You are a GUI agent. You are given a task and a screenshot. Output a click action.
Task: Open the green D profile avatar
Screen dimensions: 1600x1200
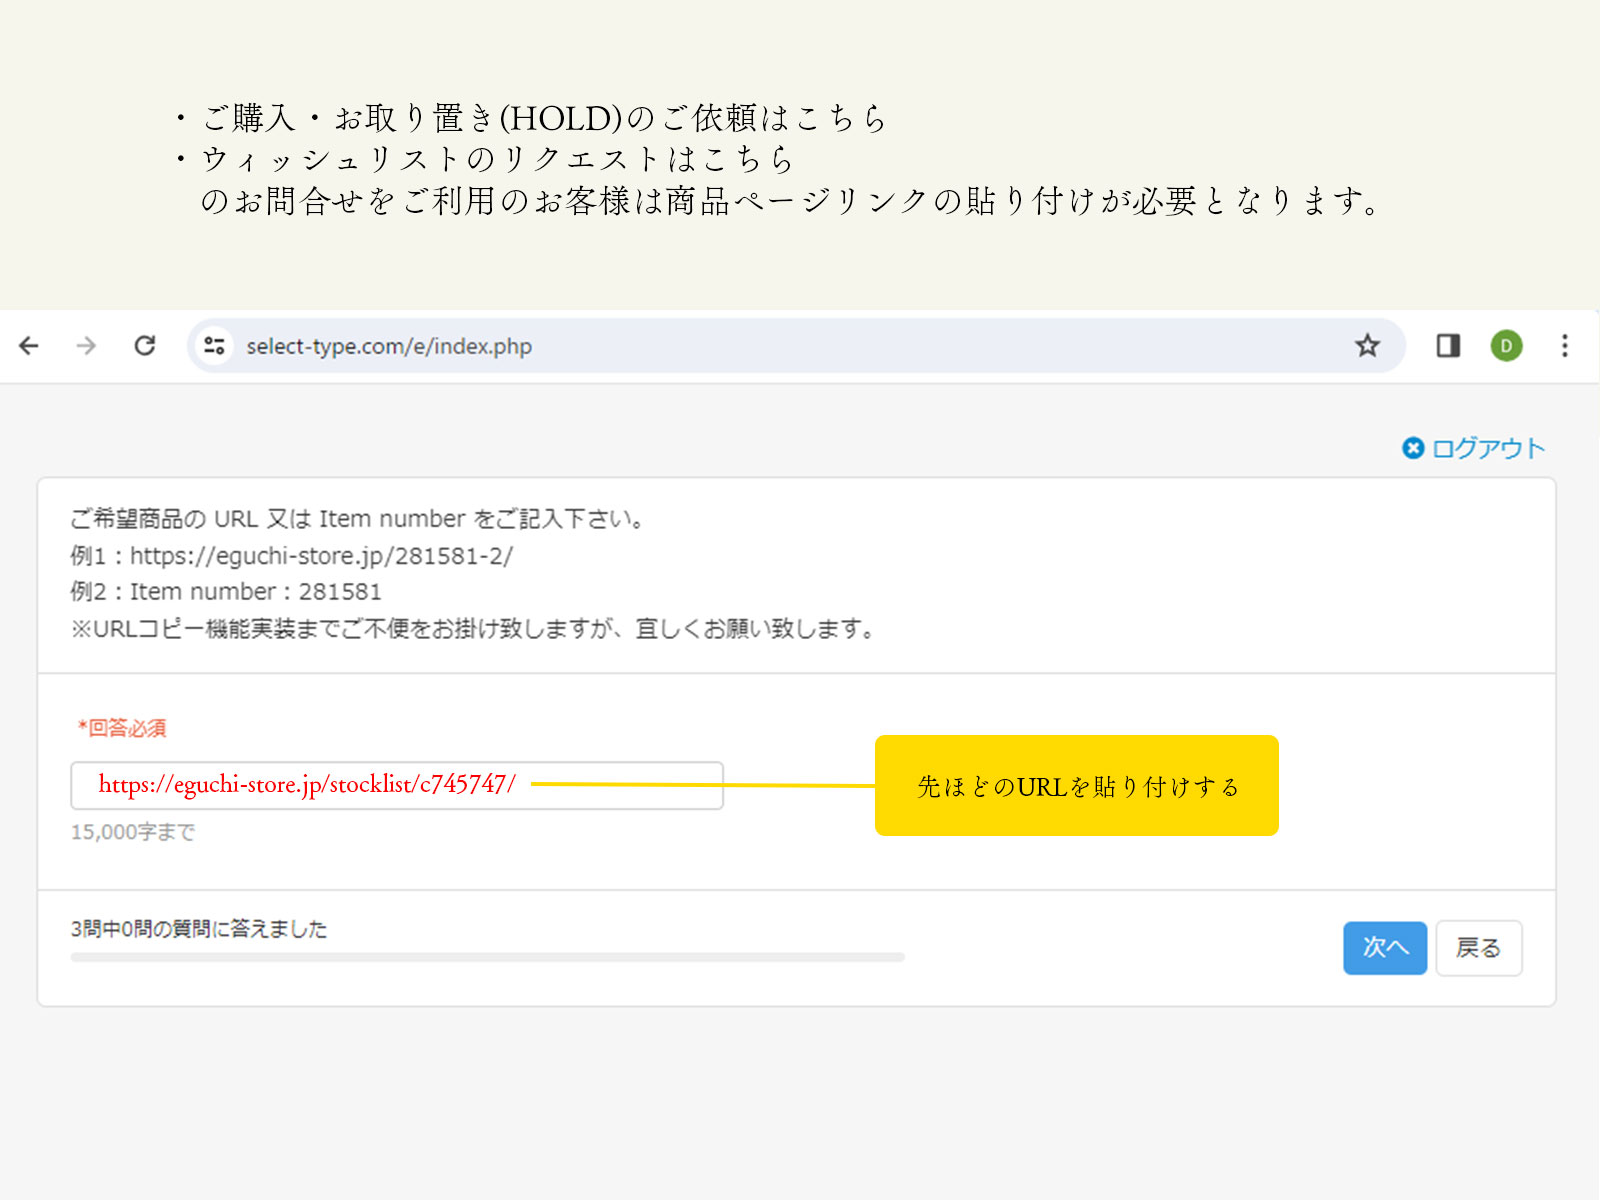[x=1506, y=346]
